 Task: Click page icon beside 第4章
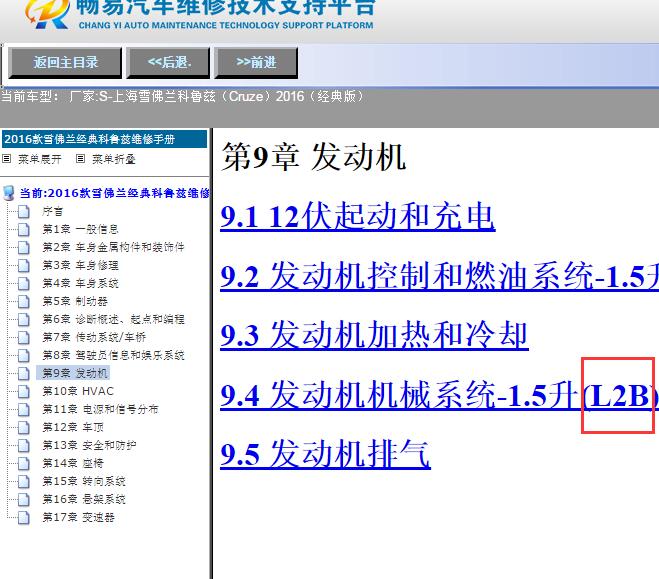(24, 283)
